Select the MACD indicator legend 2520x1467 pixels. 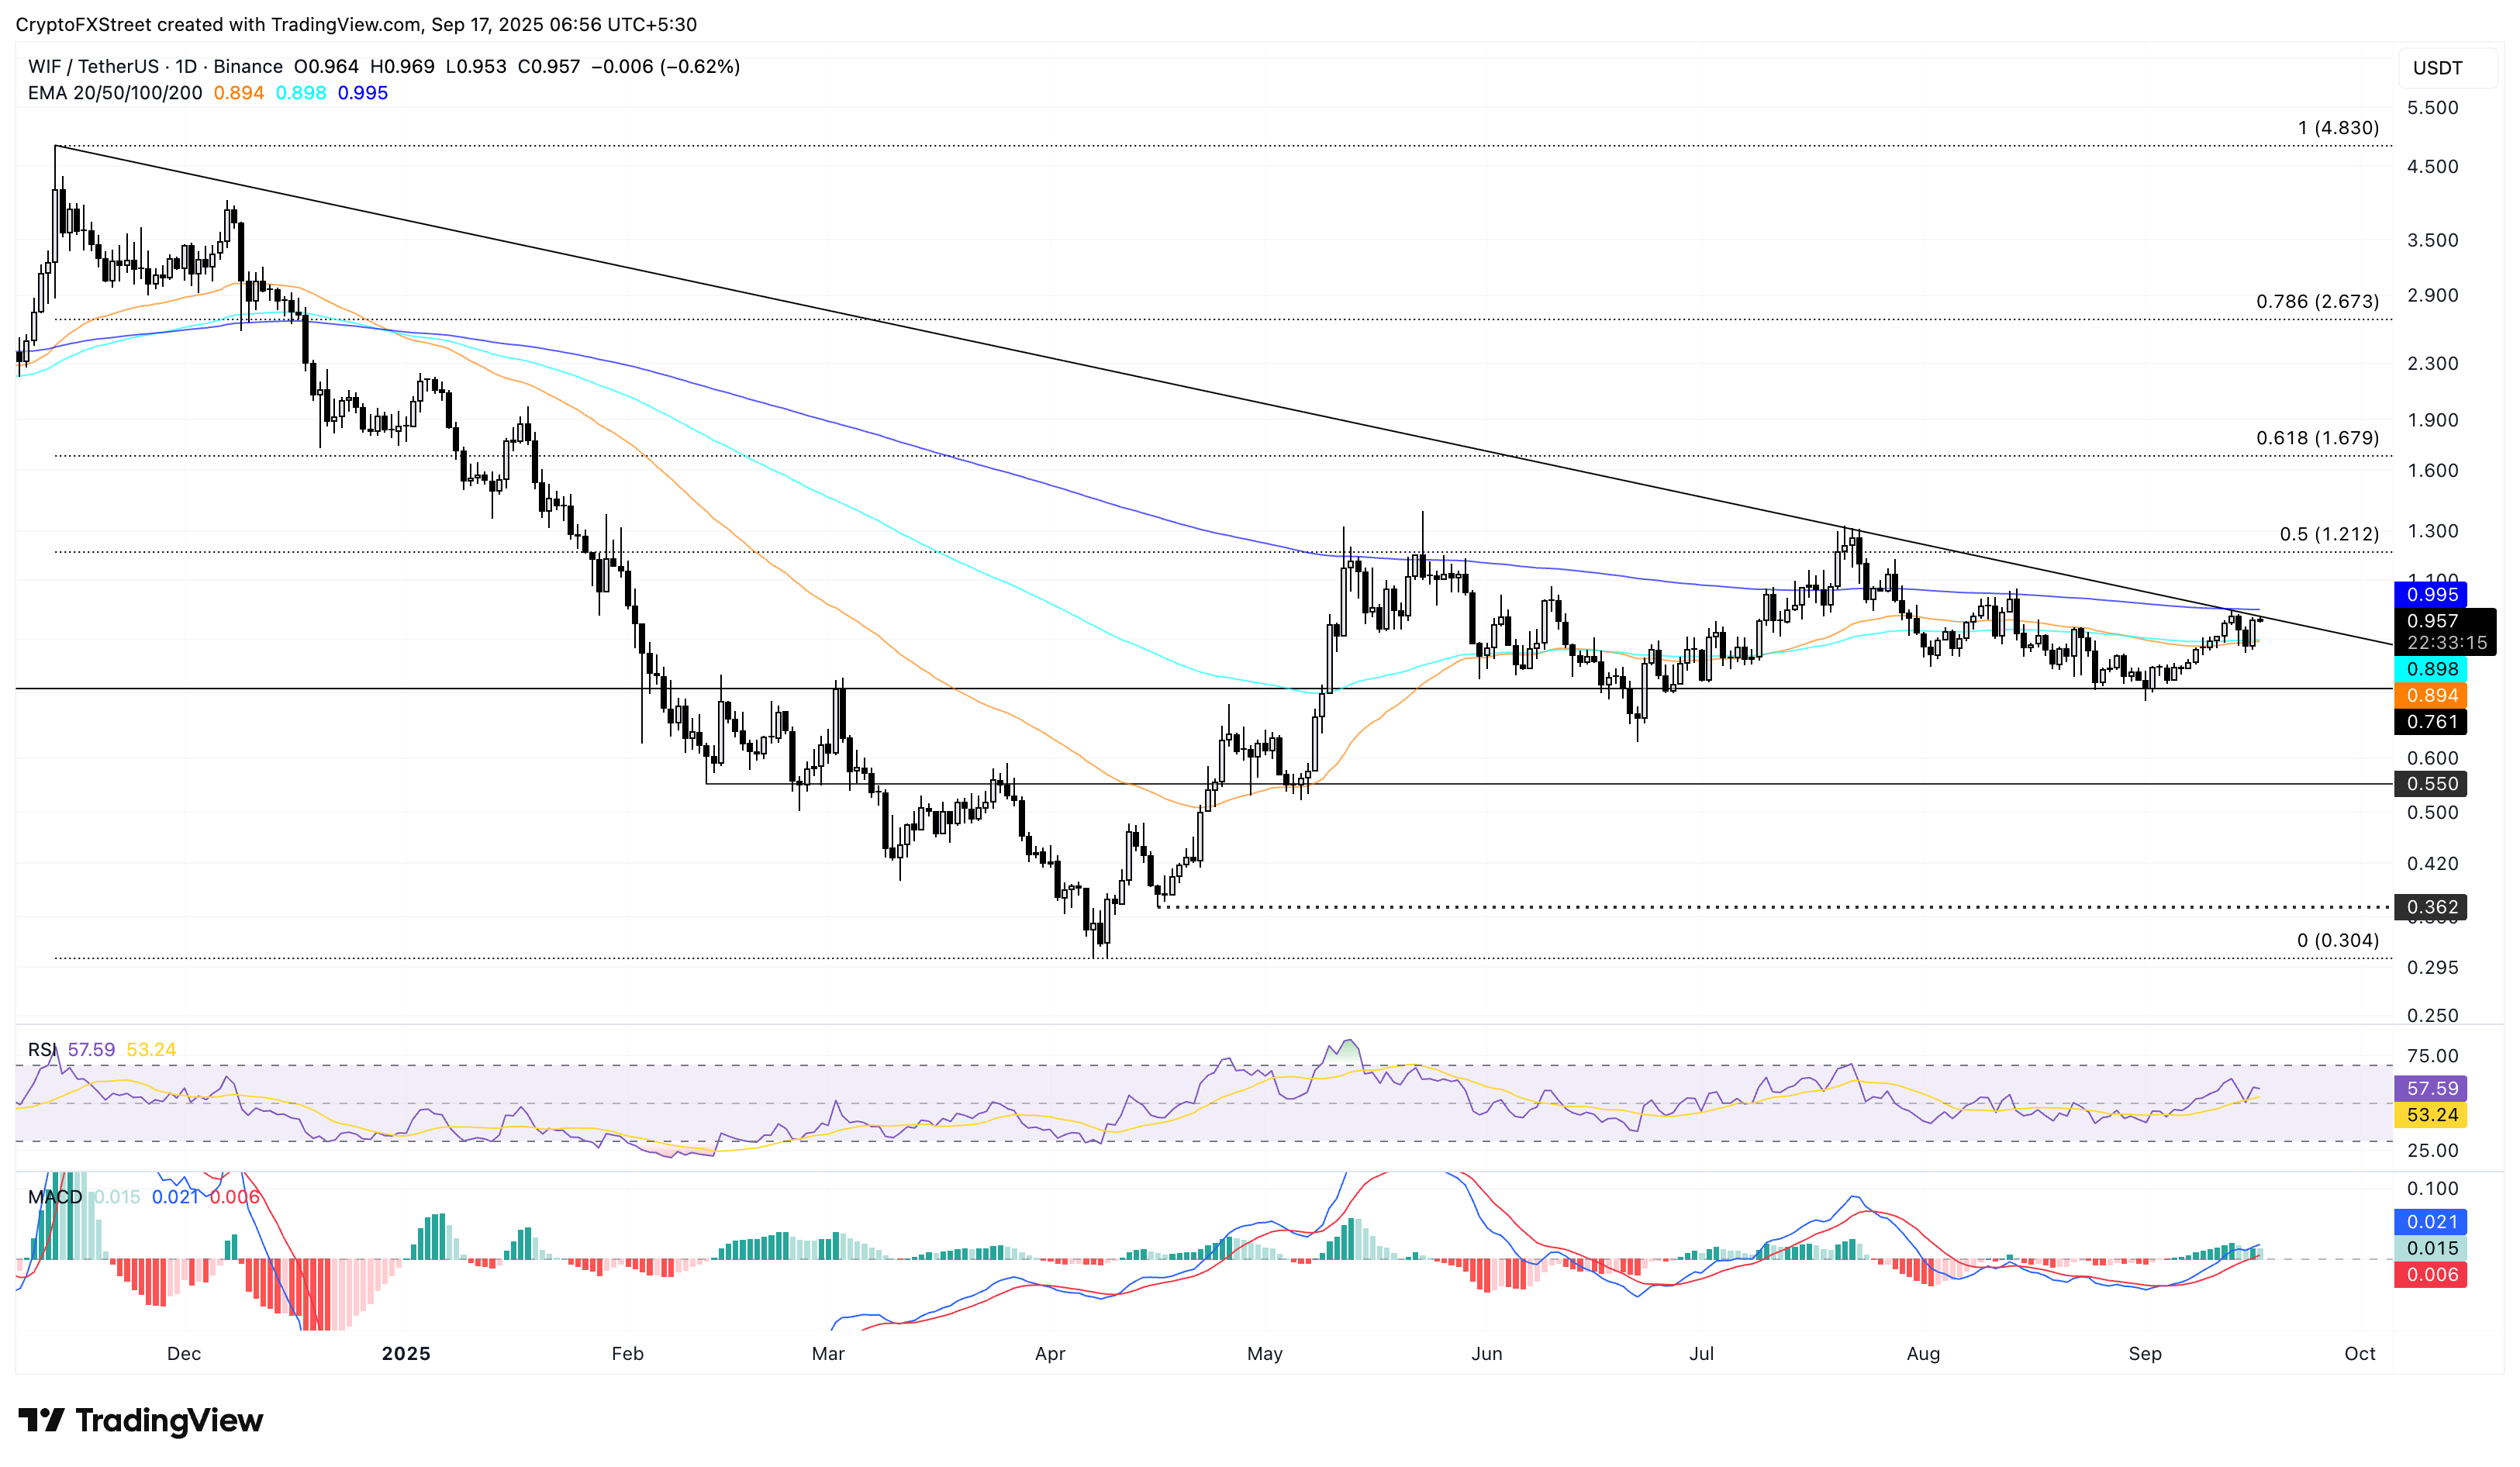55,1197
